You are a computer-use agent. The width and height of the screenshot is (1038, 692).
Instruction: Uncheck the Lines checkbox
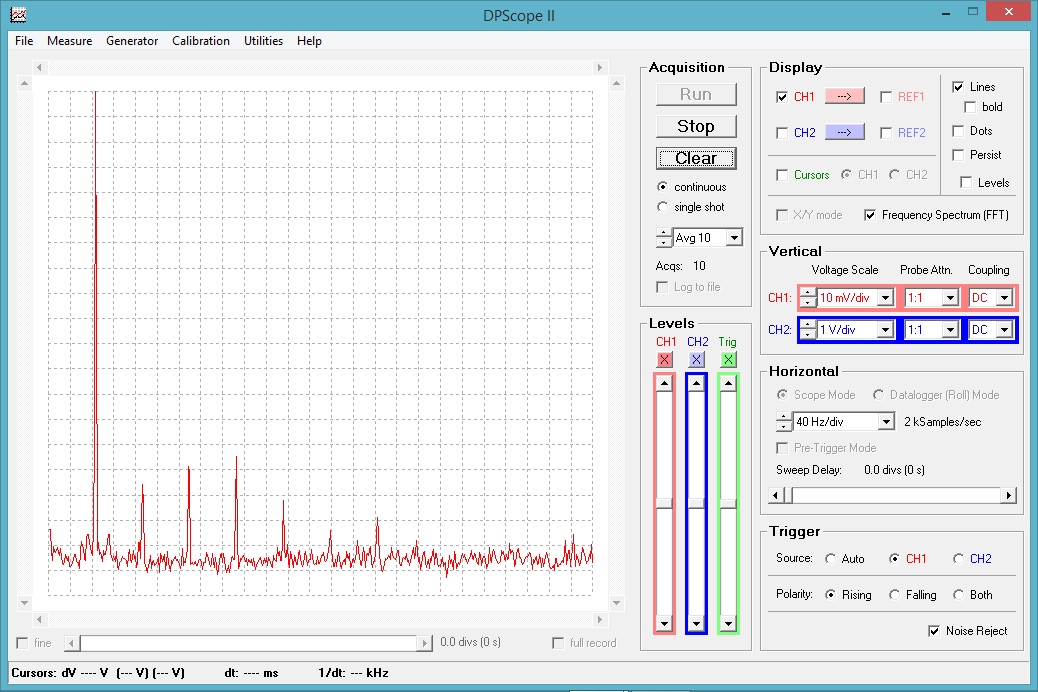(x=958, y=87)
